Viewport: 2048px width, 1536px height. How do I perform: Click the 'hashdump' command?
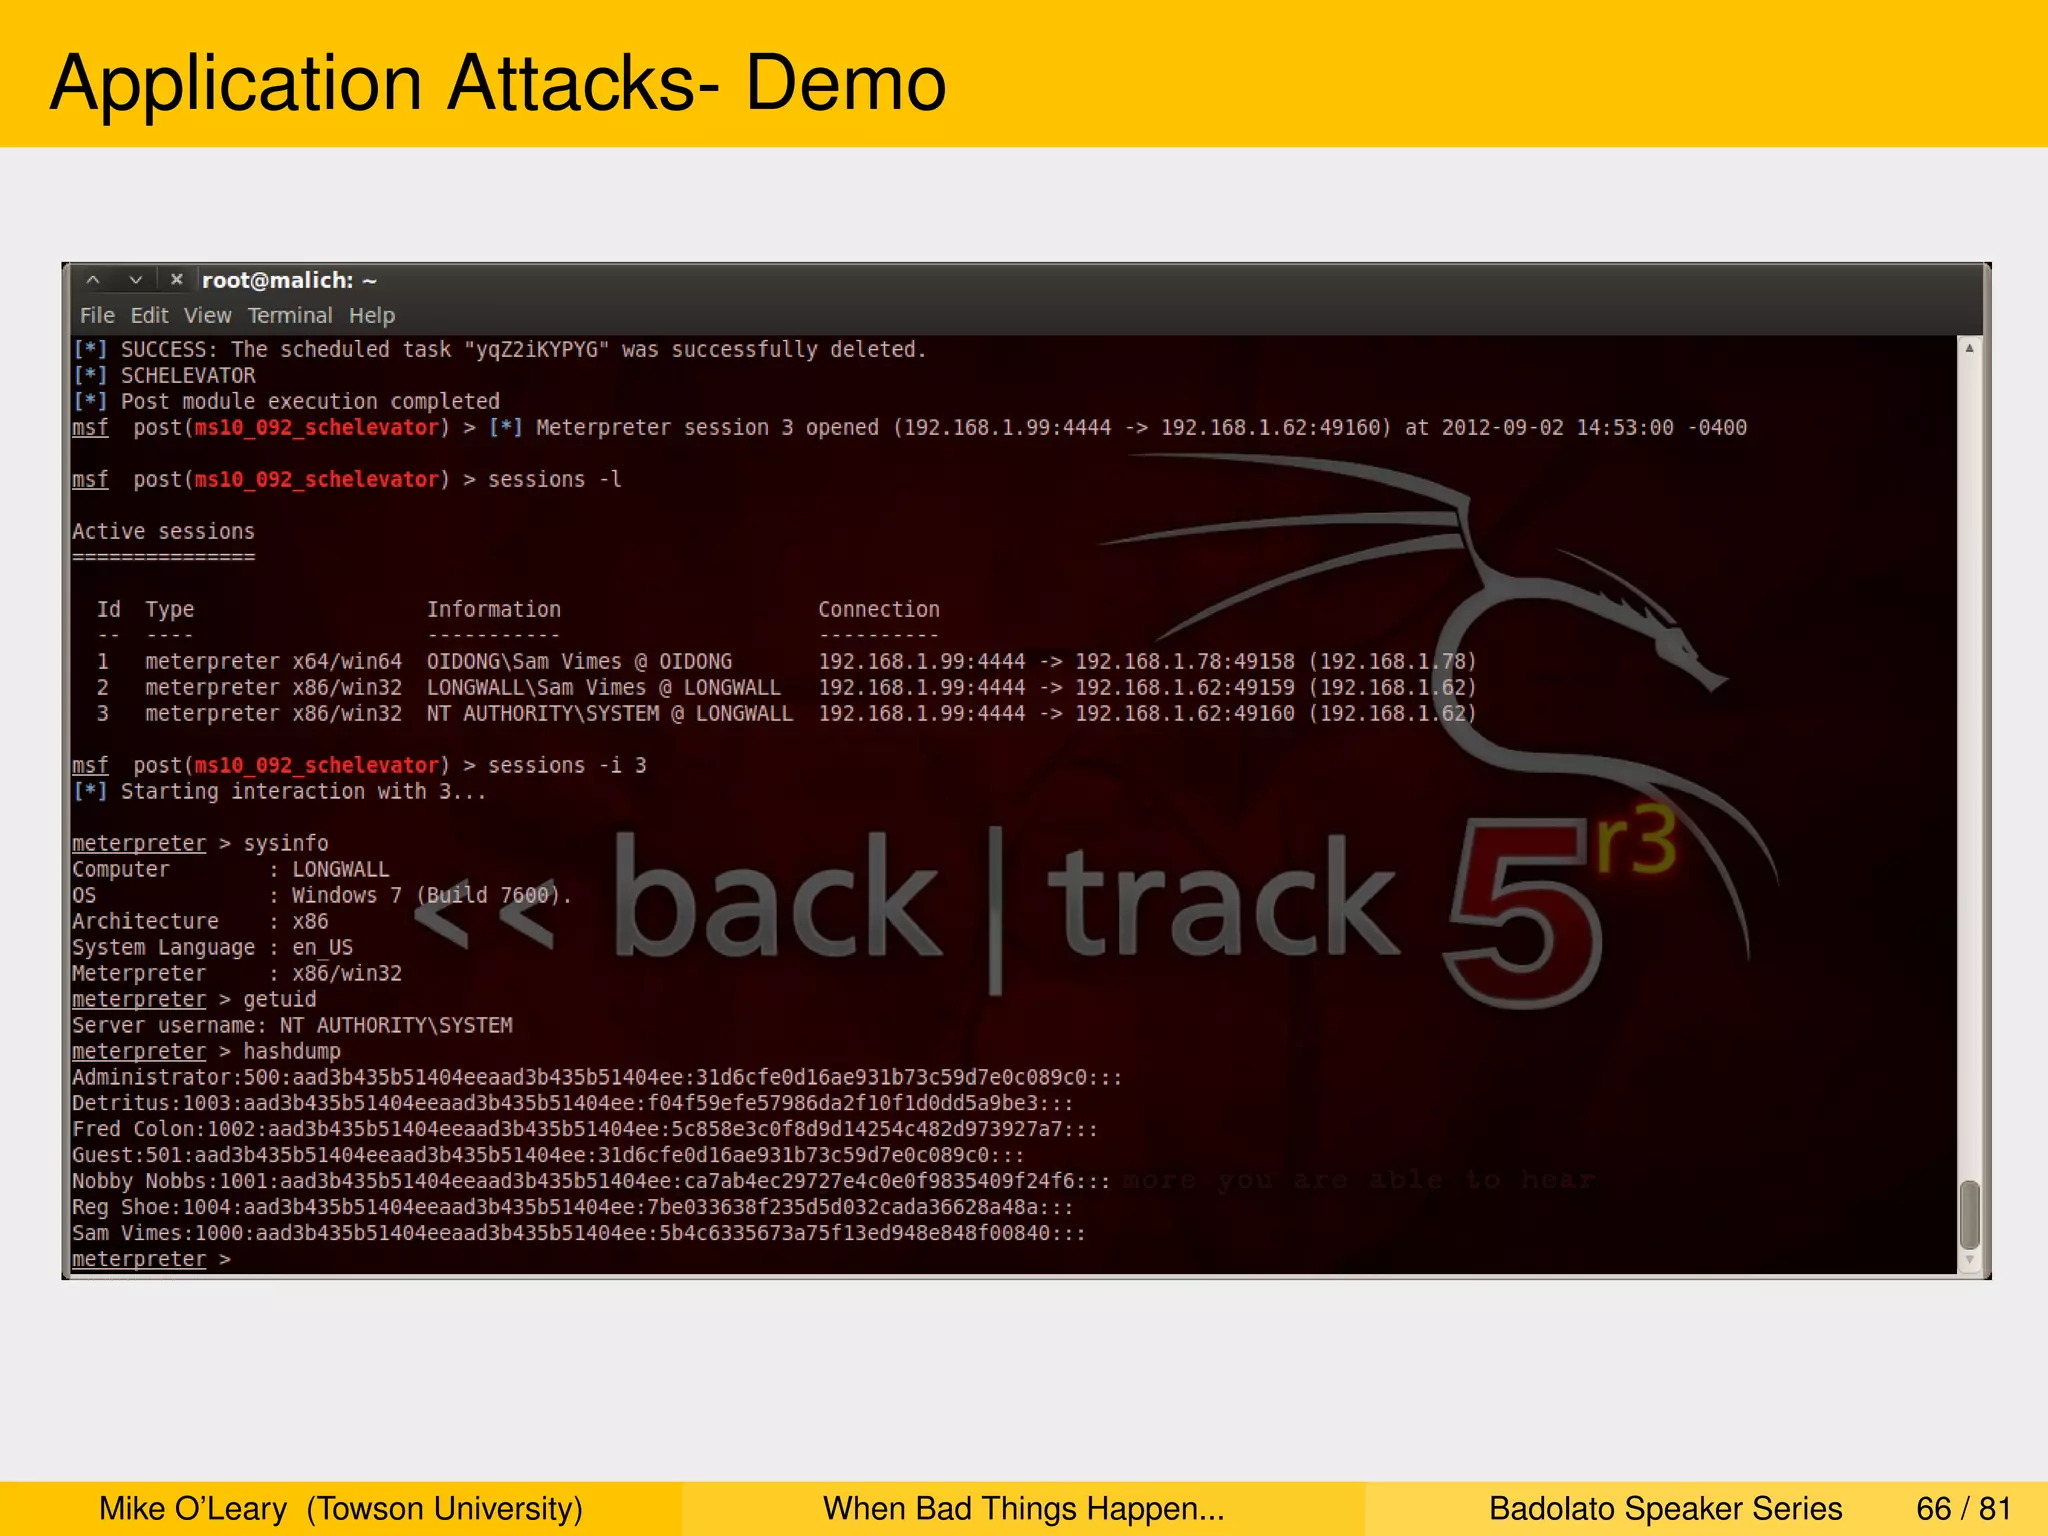292,1052
